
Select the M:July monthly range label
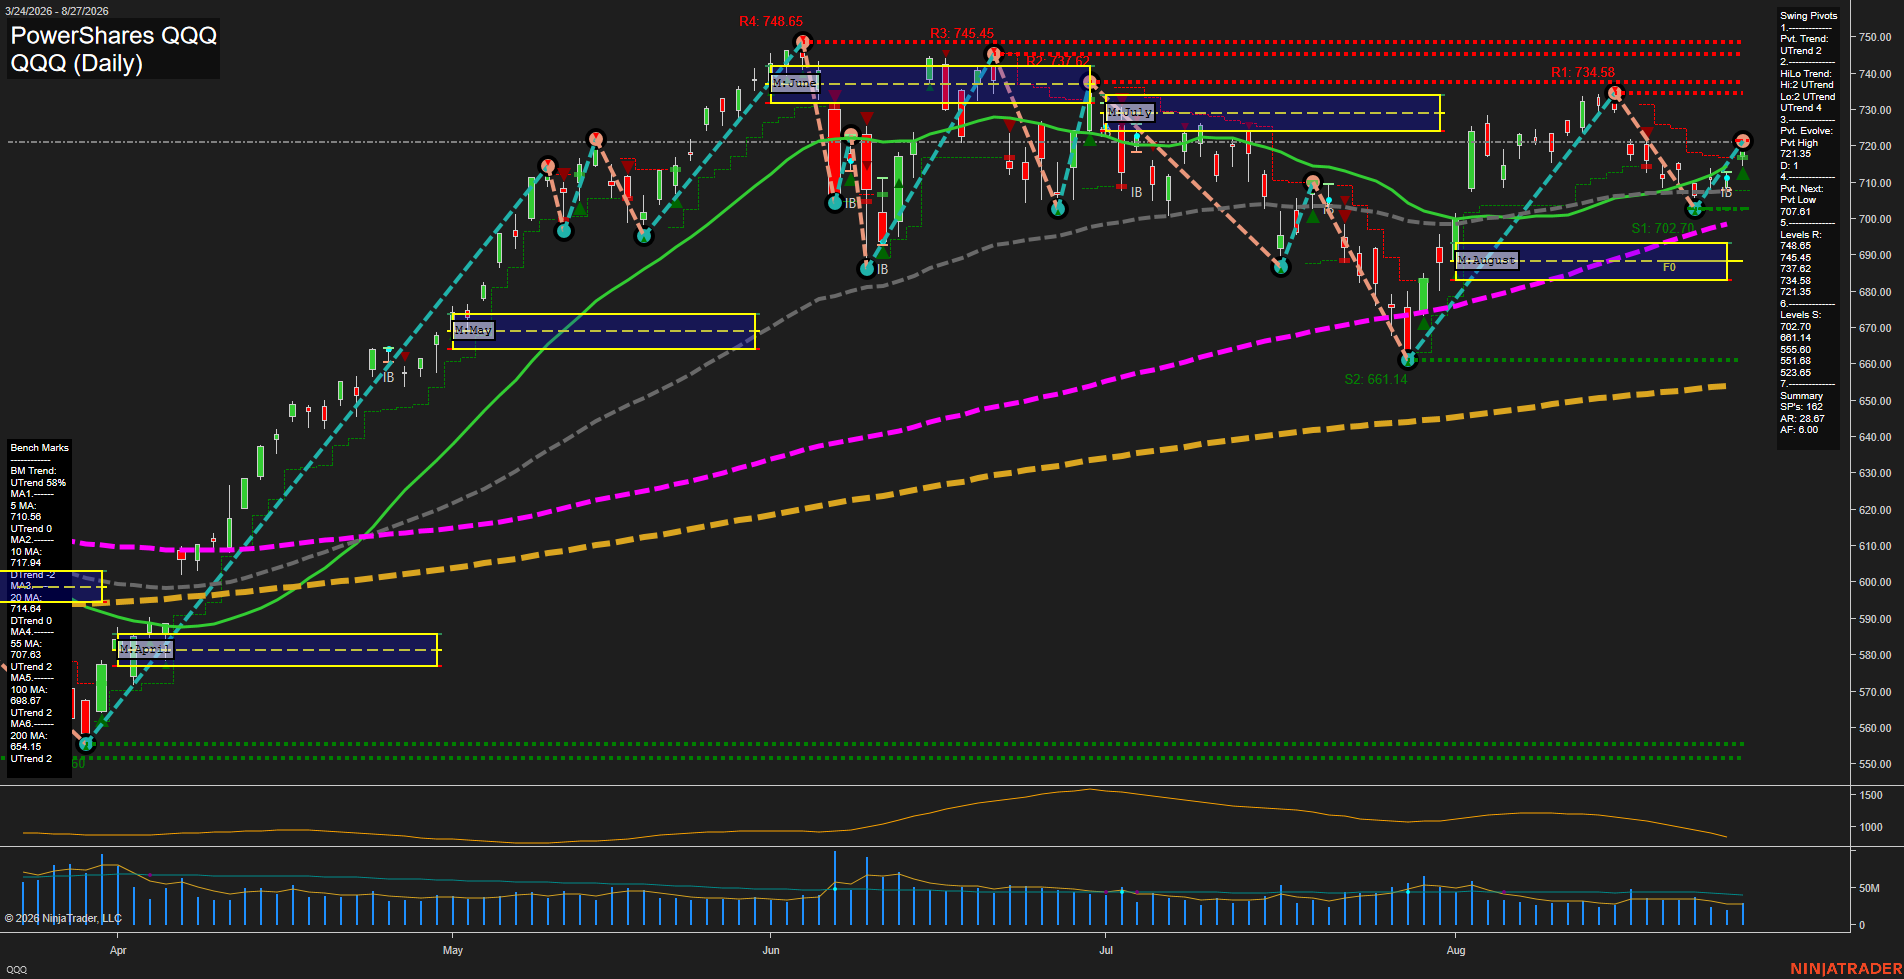pos(1130,113)
